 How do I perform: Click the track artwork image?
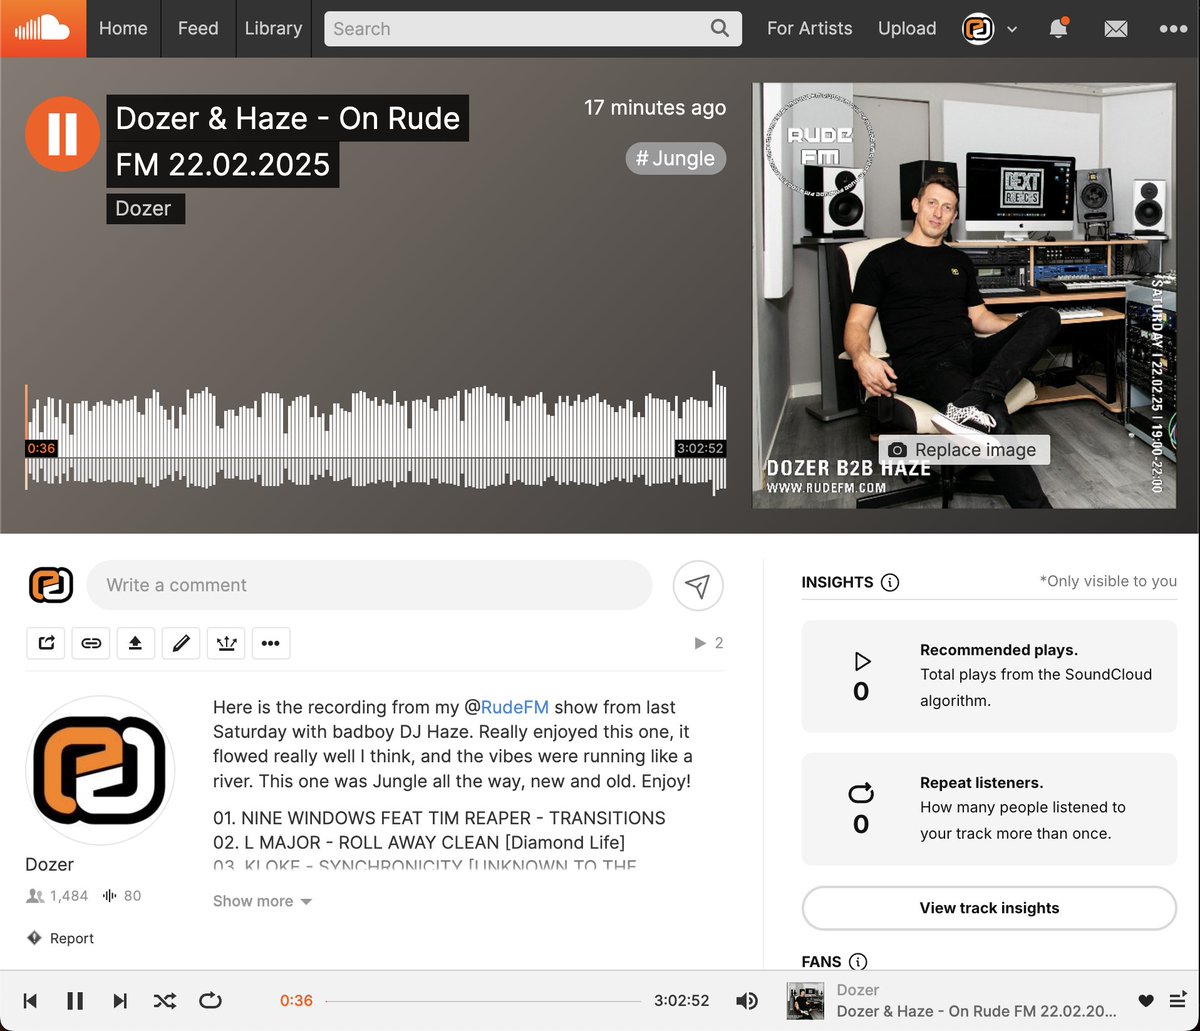tap(964, 295)
